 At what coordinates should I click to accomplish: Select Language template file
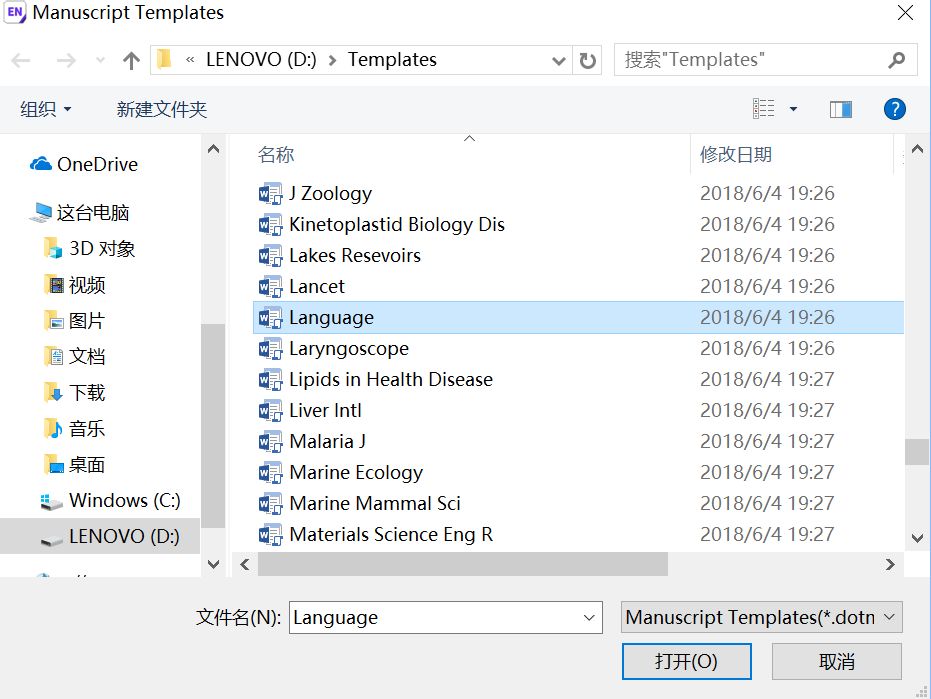click(x=578, y=317)
